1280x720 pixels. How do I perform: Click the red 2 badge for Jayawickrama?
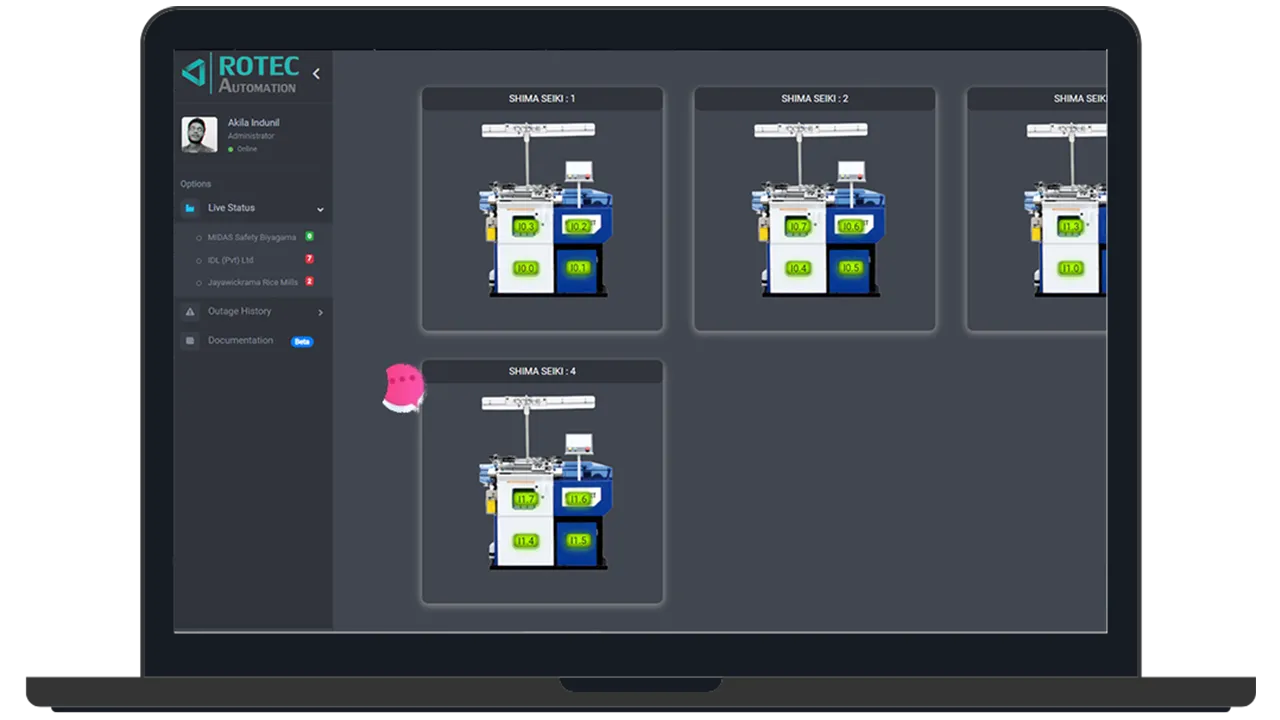309,281
